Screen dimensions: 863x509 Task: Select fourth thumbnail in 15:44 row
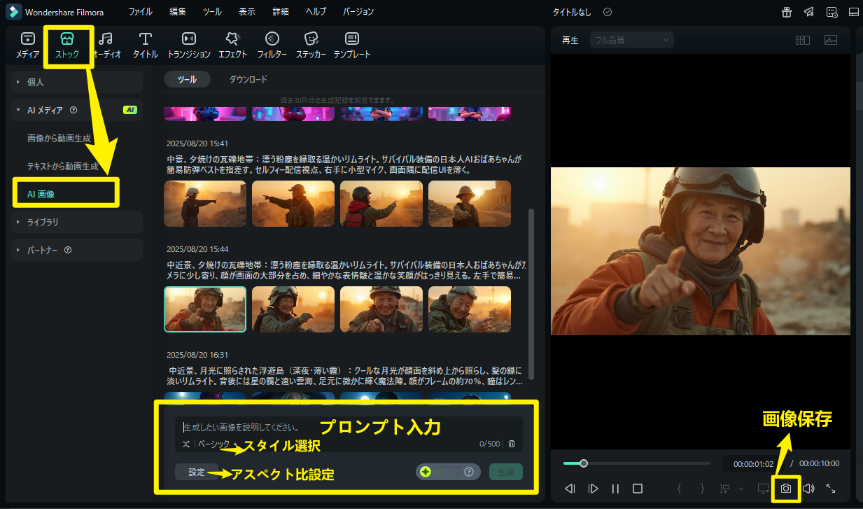click(469, 309)
